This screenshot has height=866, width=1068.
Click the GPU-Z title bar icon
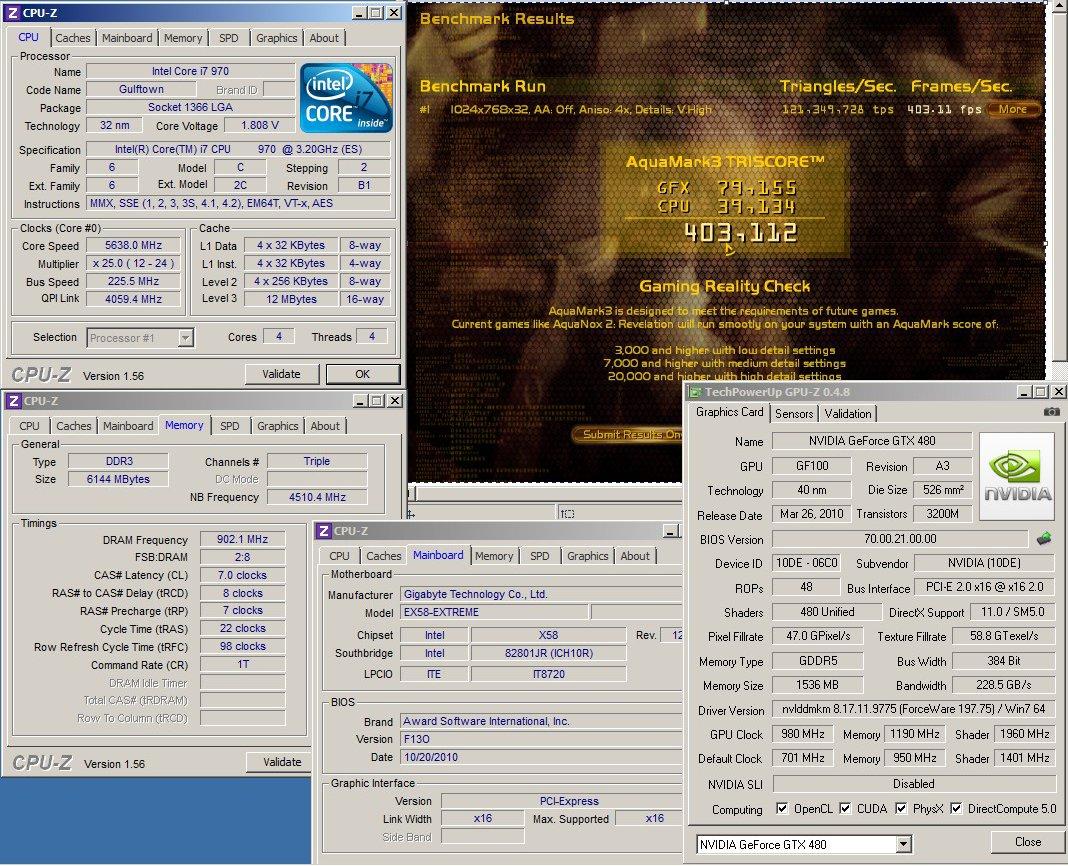(x=695, y=392)
